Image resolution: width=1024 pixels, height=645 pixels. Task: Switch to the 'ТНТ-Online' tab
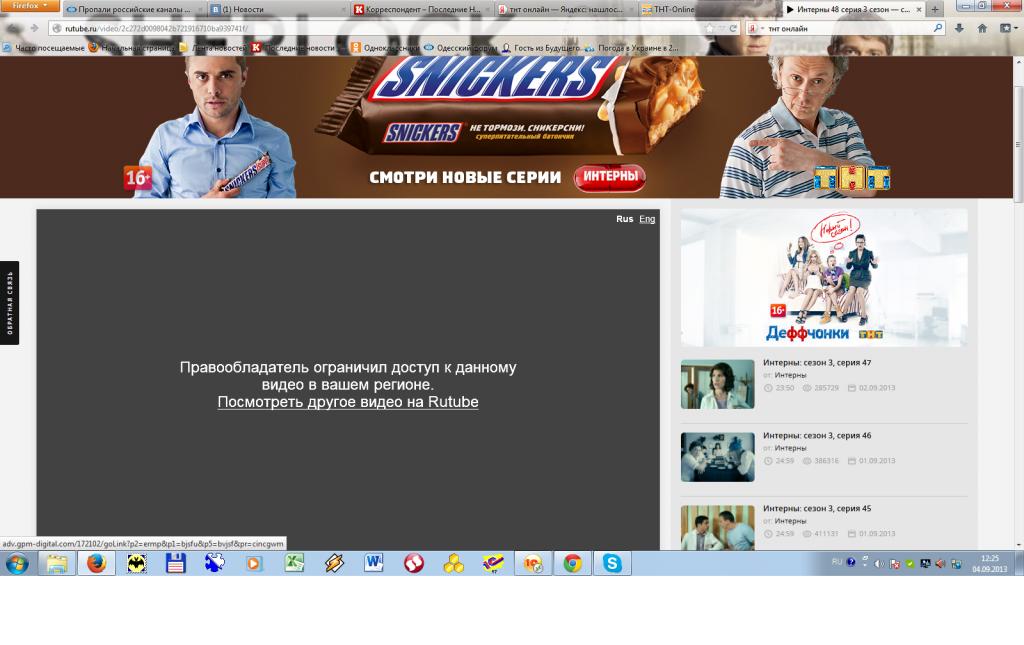(674, 9)
